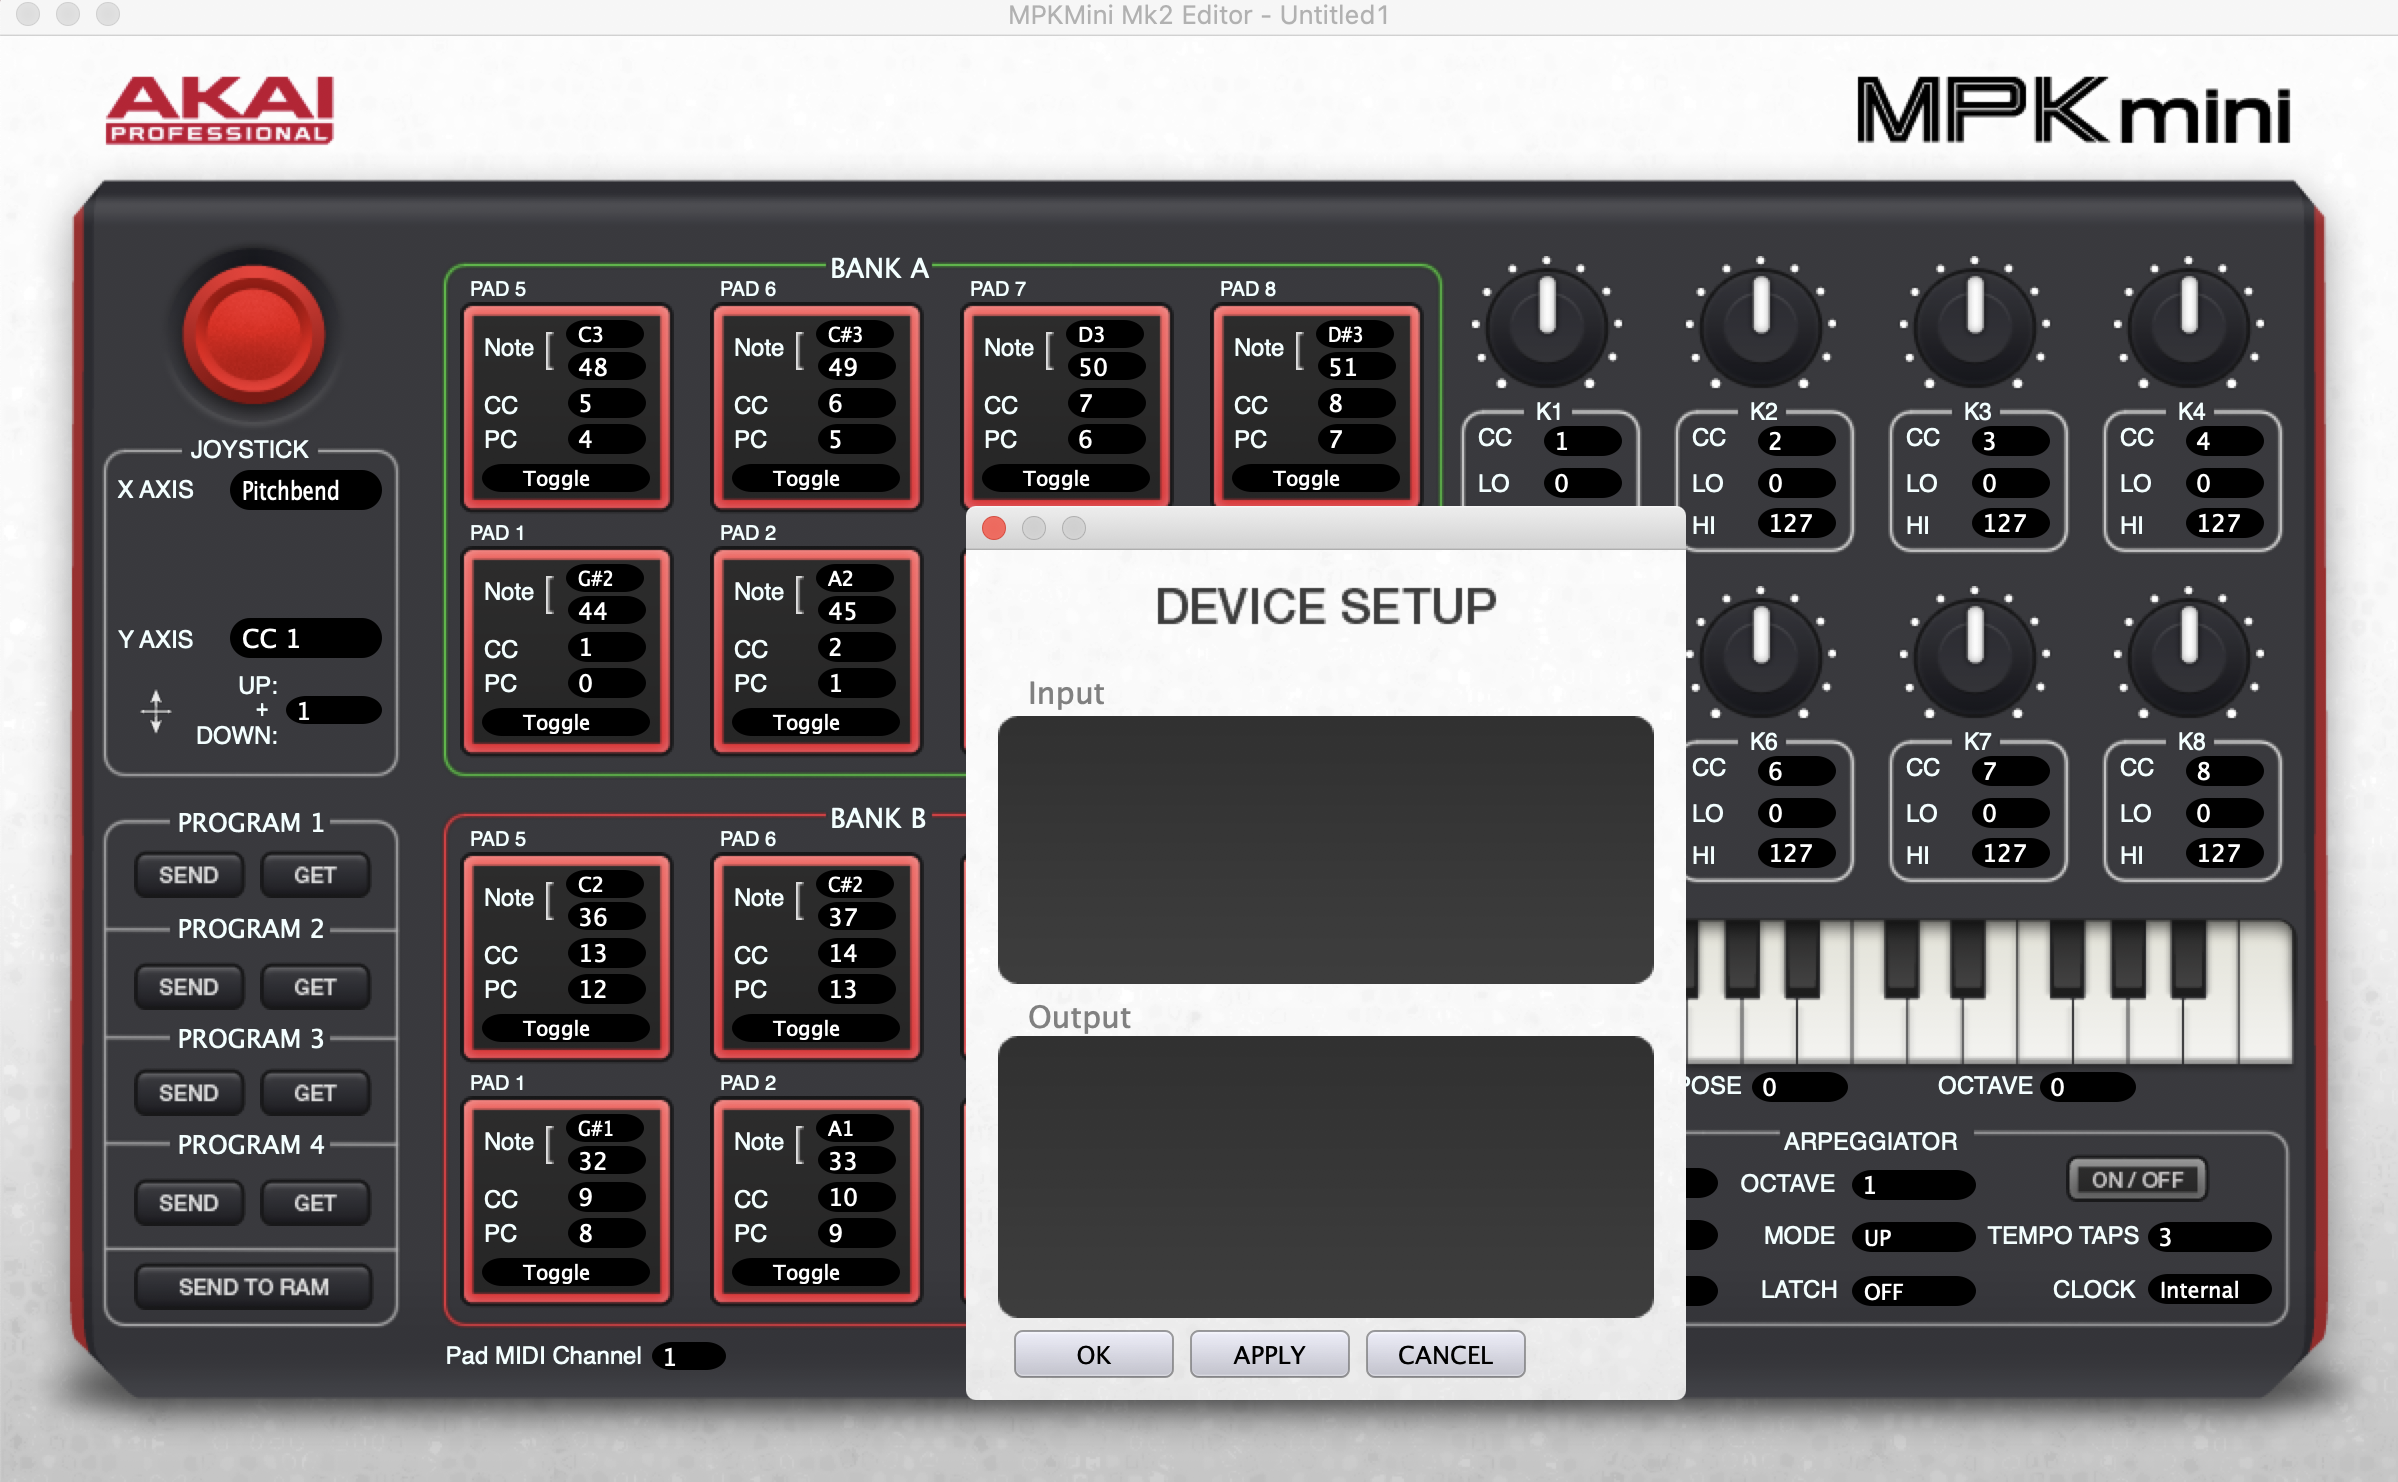The width and height of the screenshot is (2398, 1482).
Task: Click GET for Program 2
Action: [x=315, y=987]
